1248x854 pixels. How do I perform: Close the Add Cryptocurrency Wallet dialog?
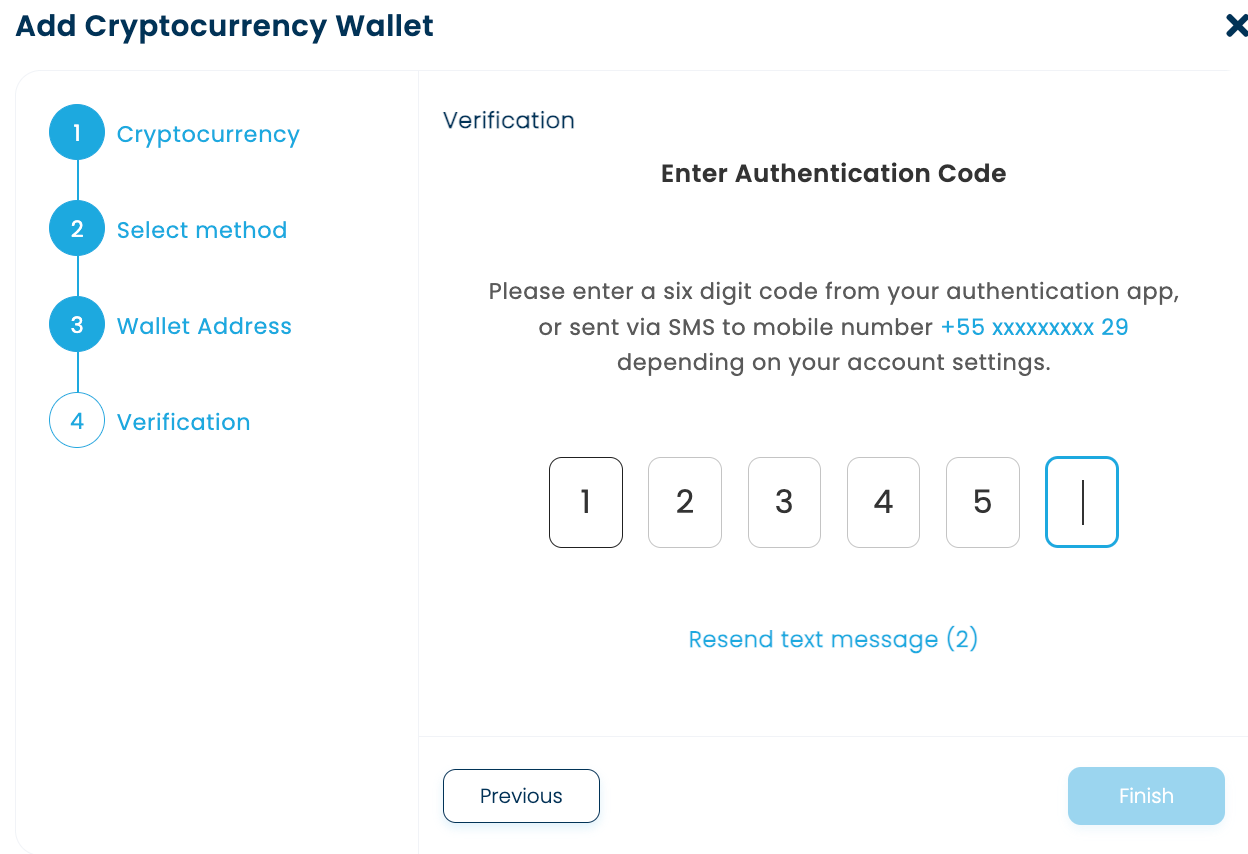1236,26
